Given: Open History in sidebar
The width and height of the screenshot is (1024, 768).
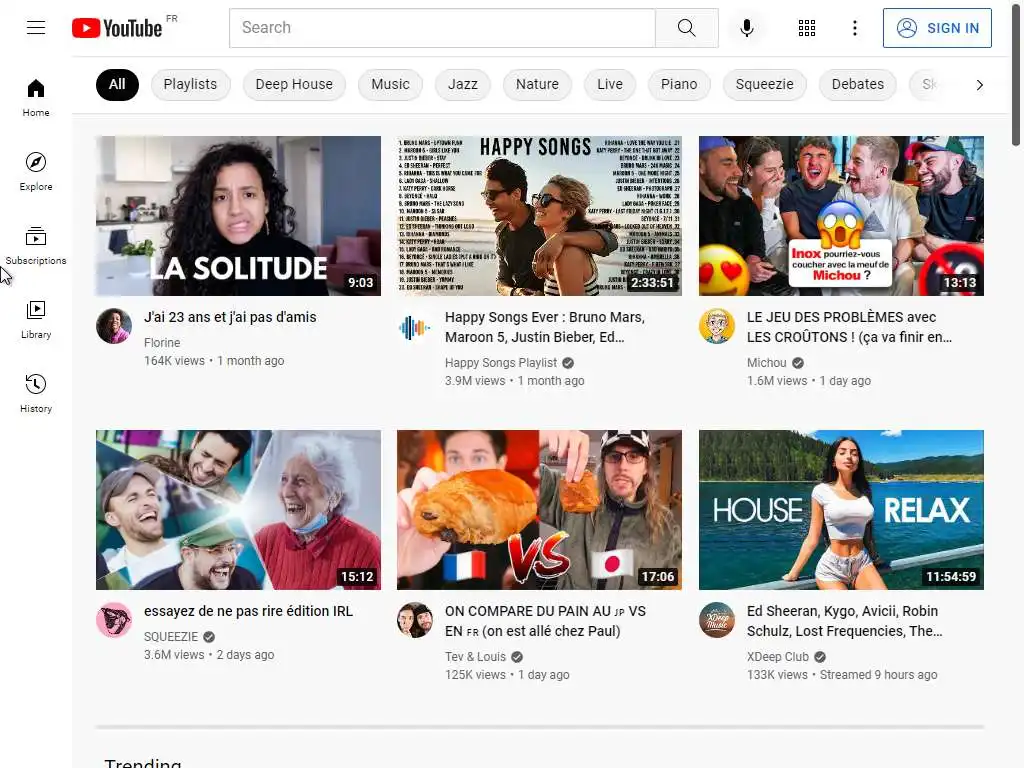Looking at the screenshot, I should 36,394.
